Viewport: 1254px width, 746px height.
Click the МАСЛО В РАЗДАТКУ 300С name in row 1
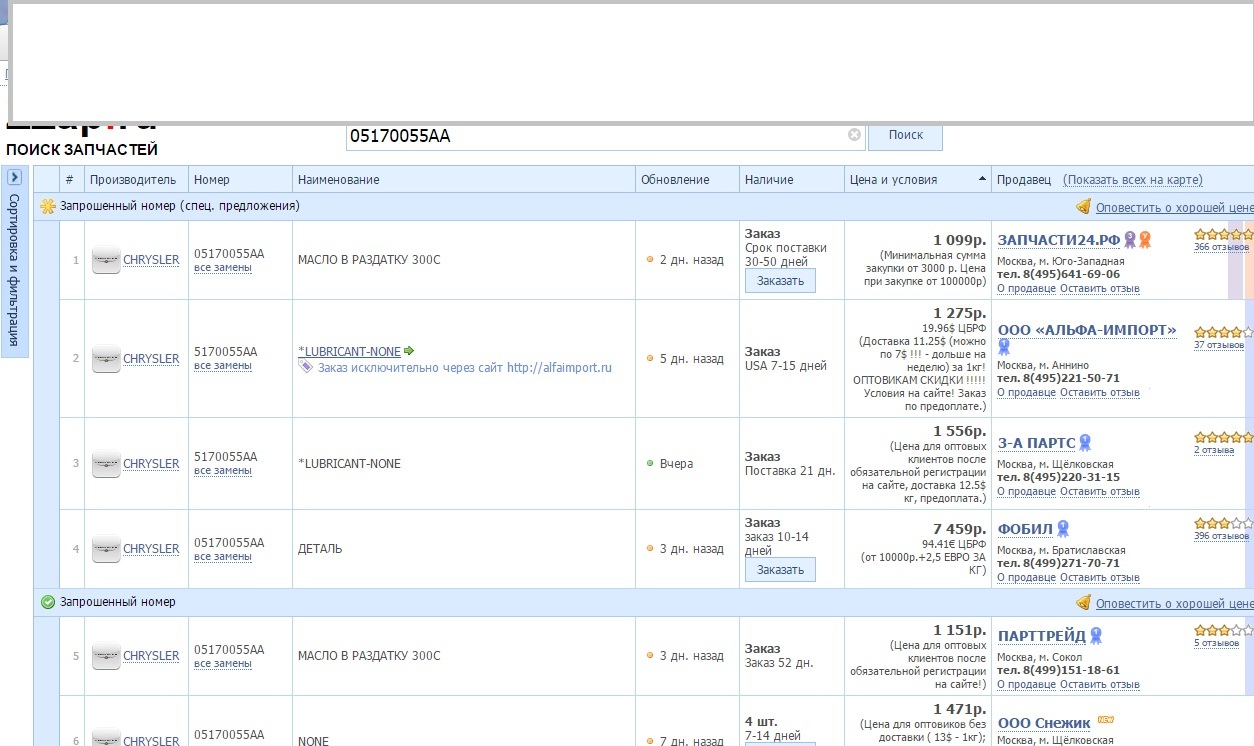point(369,260)
